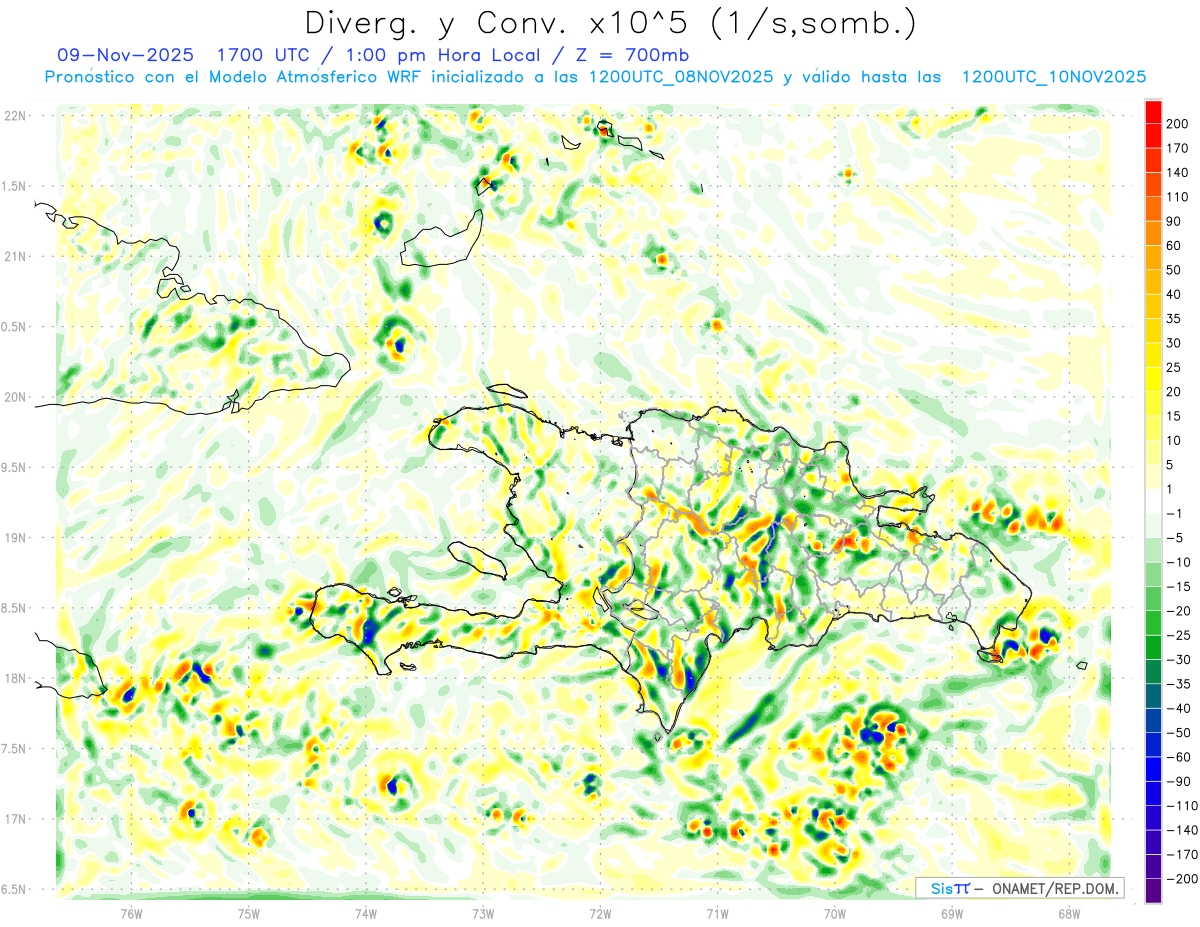The width and height of the screenshot is (1200, 927).
Task: Click the positive '170' colorbar value
Action: point(1176,148)
